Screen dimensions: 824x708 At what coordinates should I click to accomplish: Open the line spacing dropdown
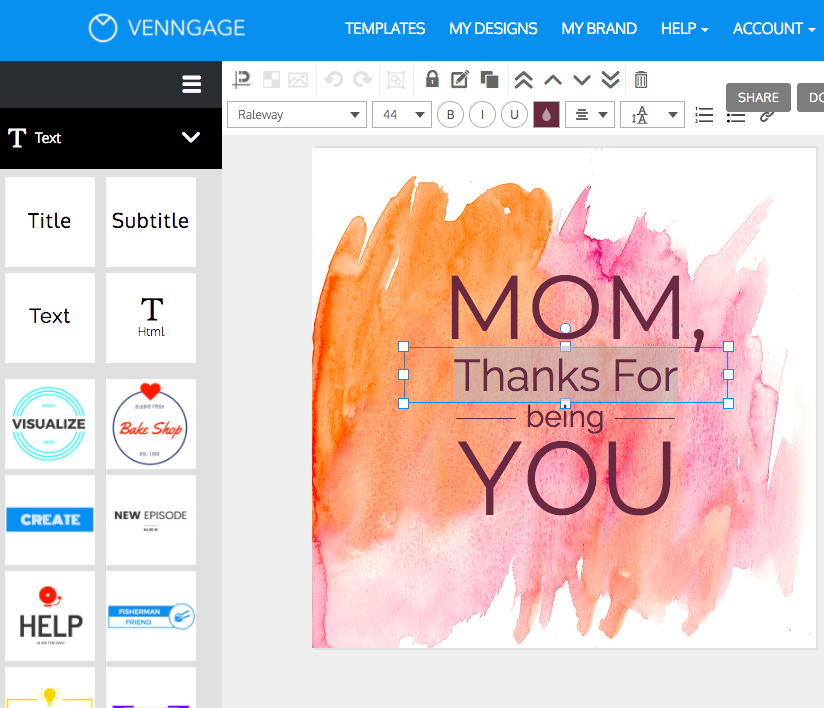pyautogui.click(x=652, y=115)
